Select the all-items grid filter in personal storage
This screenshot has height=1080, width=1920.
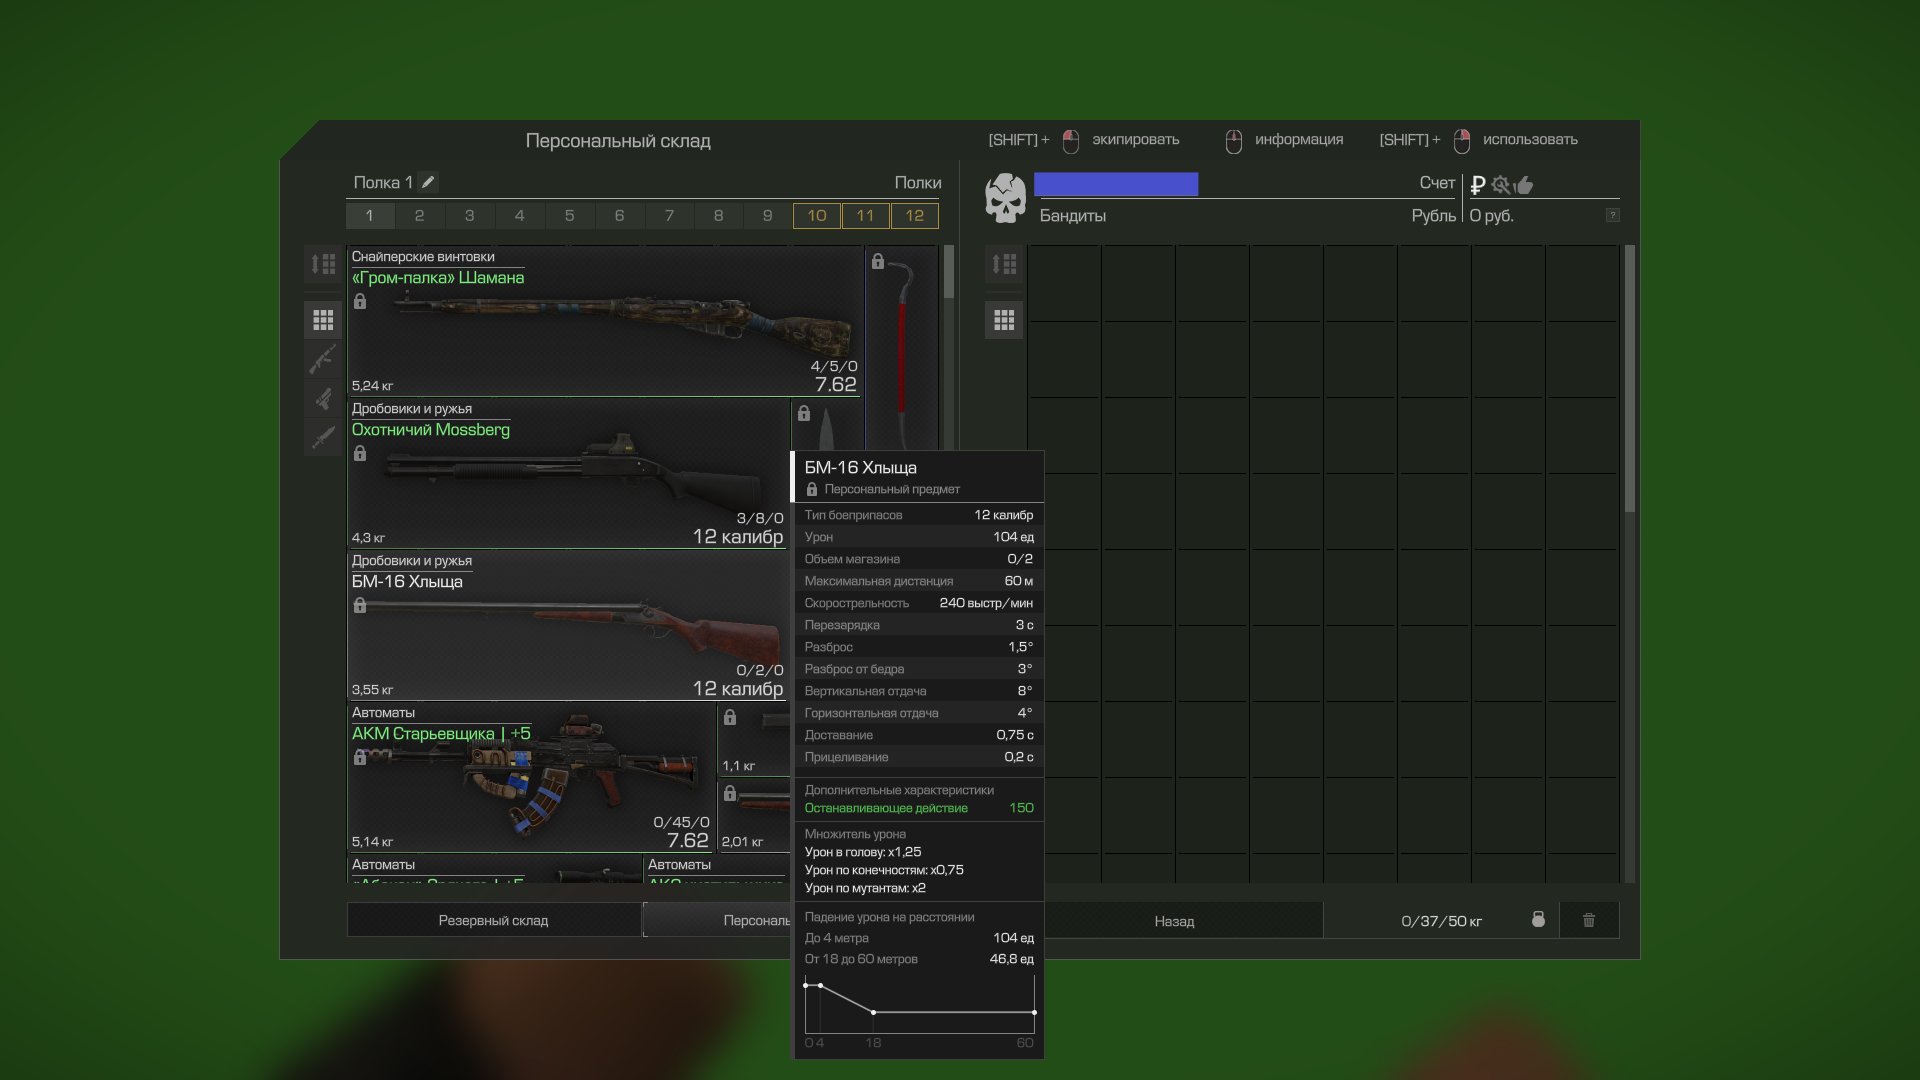pyautogui.click(x=323, y=320)
